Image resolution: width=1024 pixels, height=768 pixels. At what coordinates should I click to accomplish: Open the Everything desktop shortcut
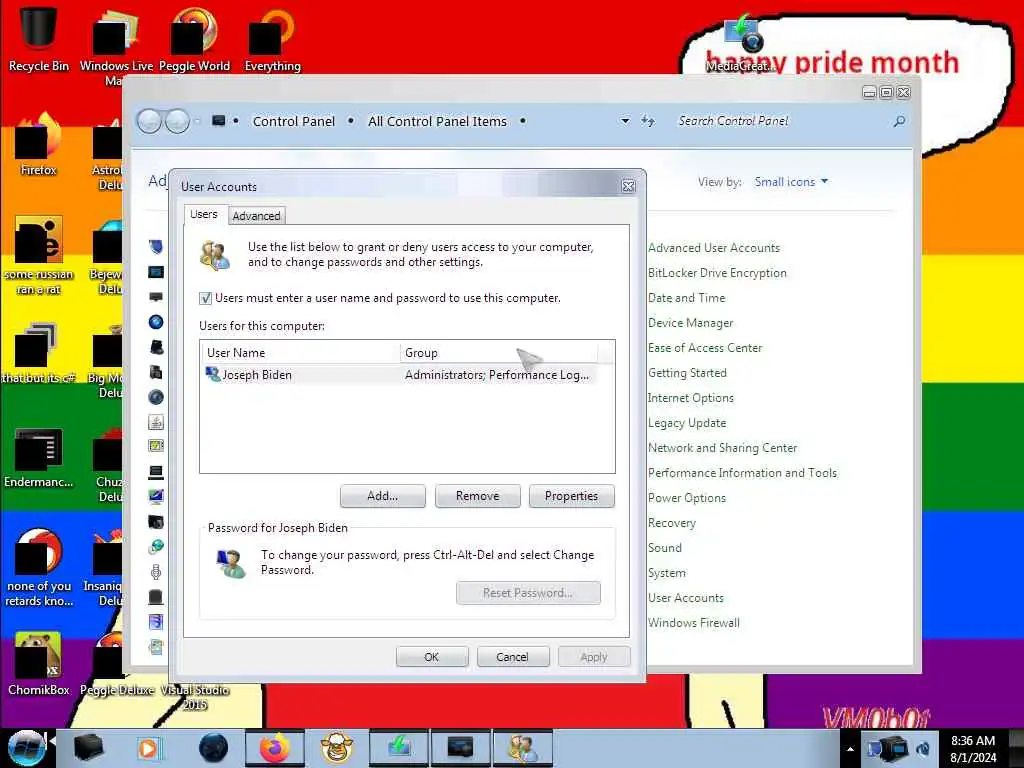[x=272, y=38]
